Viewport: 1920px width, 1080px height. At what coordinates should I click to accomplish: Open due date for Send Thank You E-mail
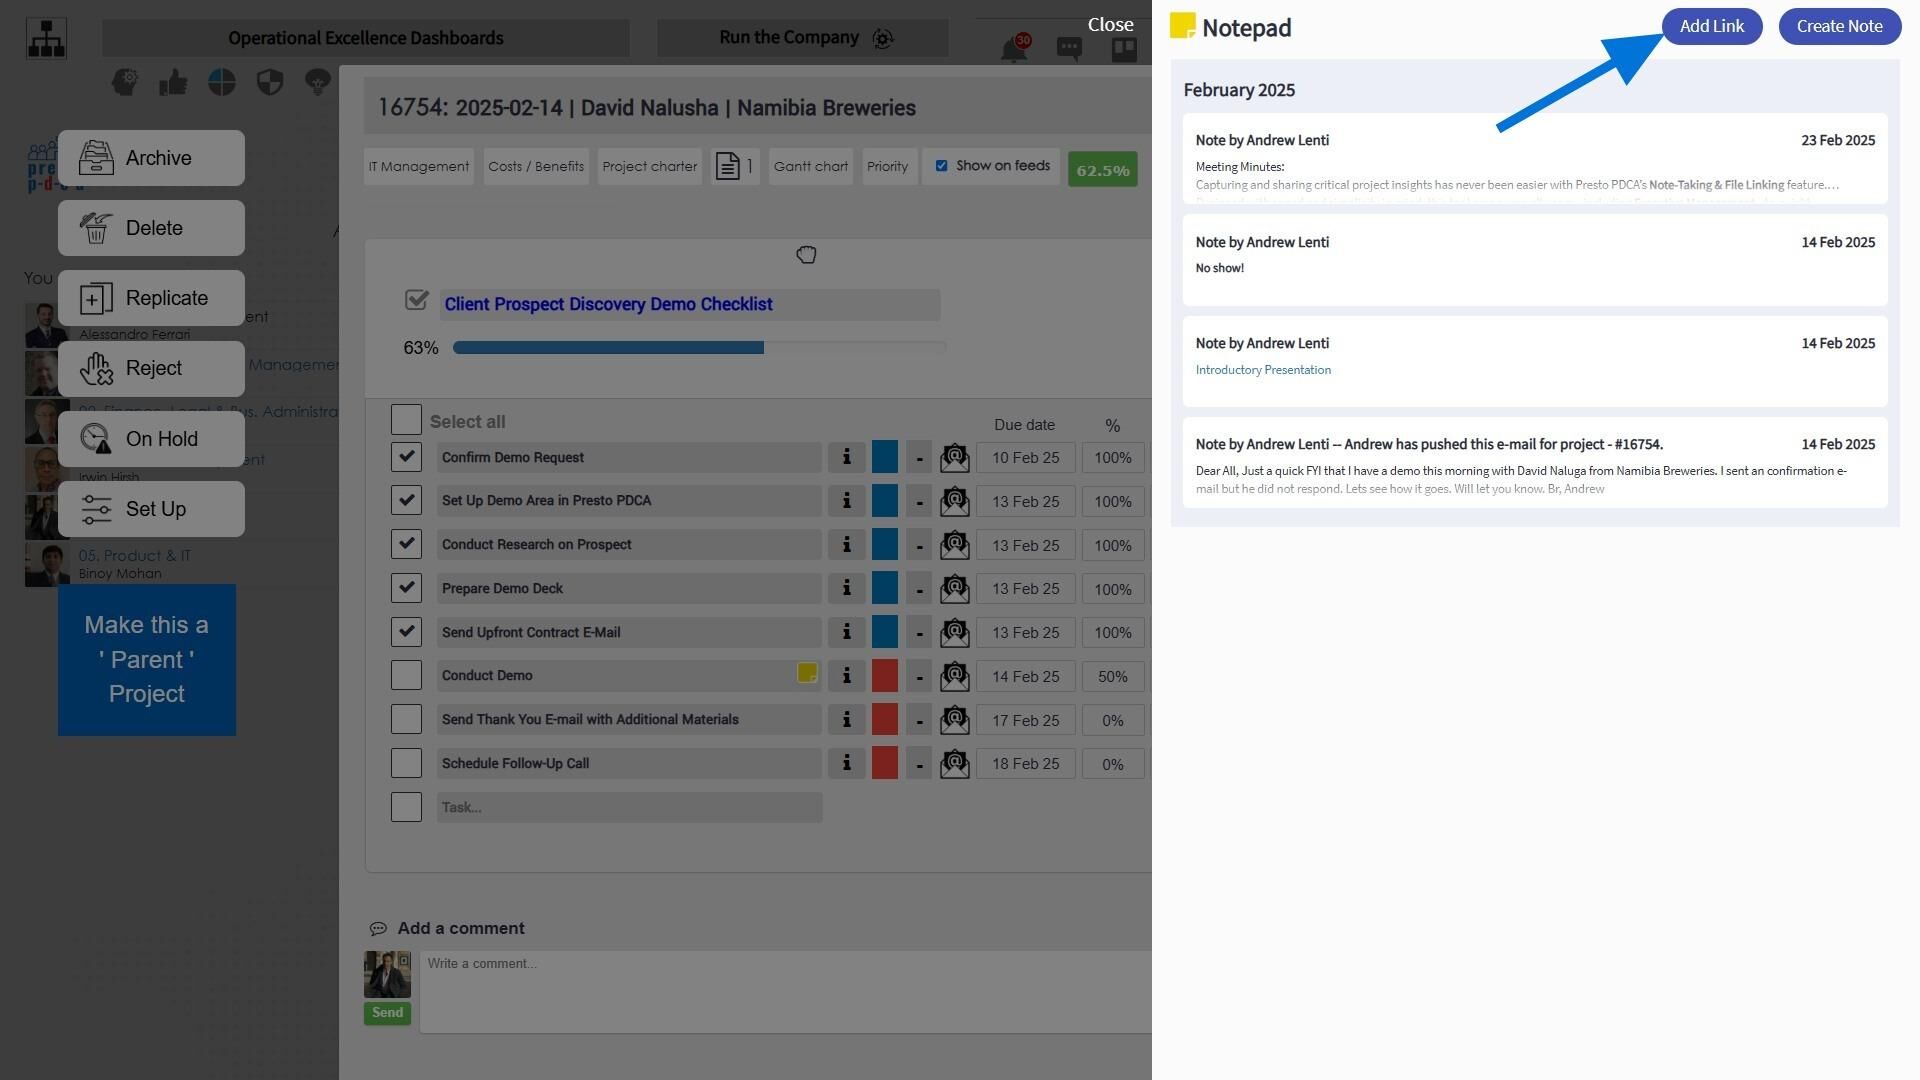pyautogui.click(x=1025, y=720)
